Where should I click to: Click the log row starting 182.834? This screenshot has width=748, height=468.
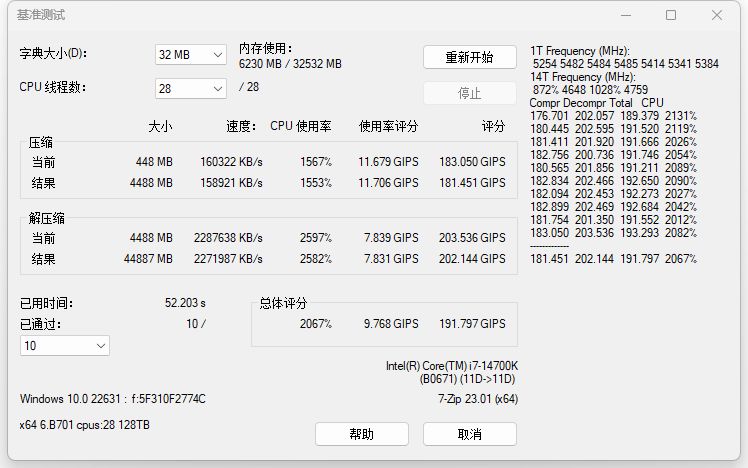(613, 181)
